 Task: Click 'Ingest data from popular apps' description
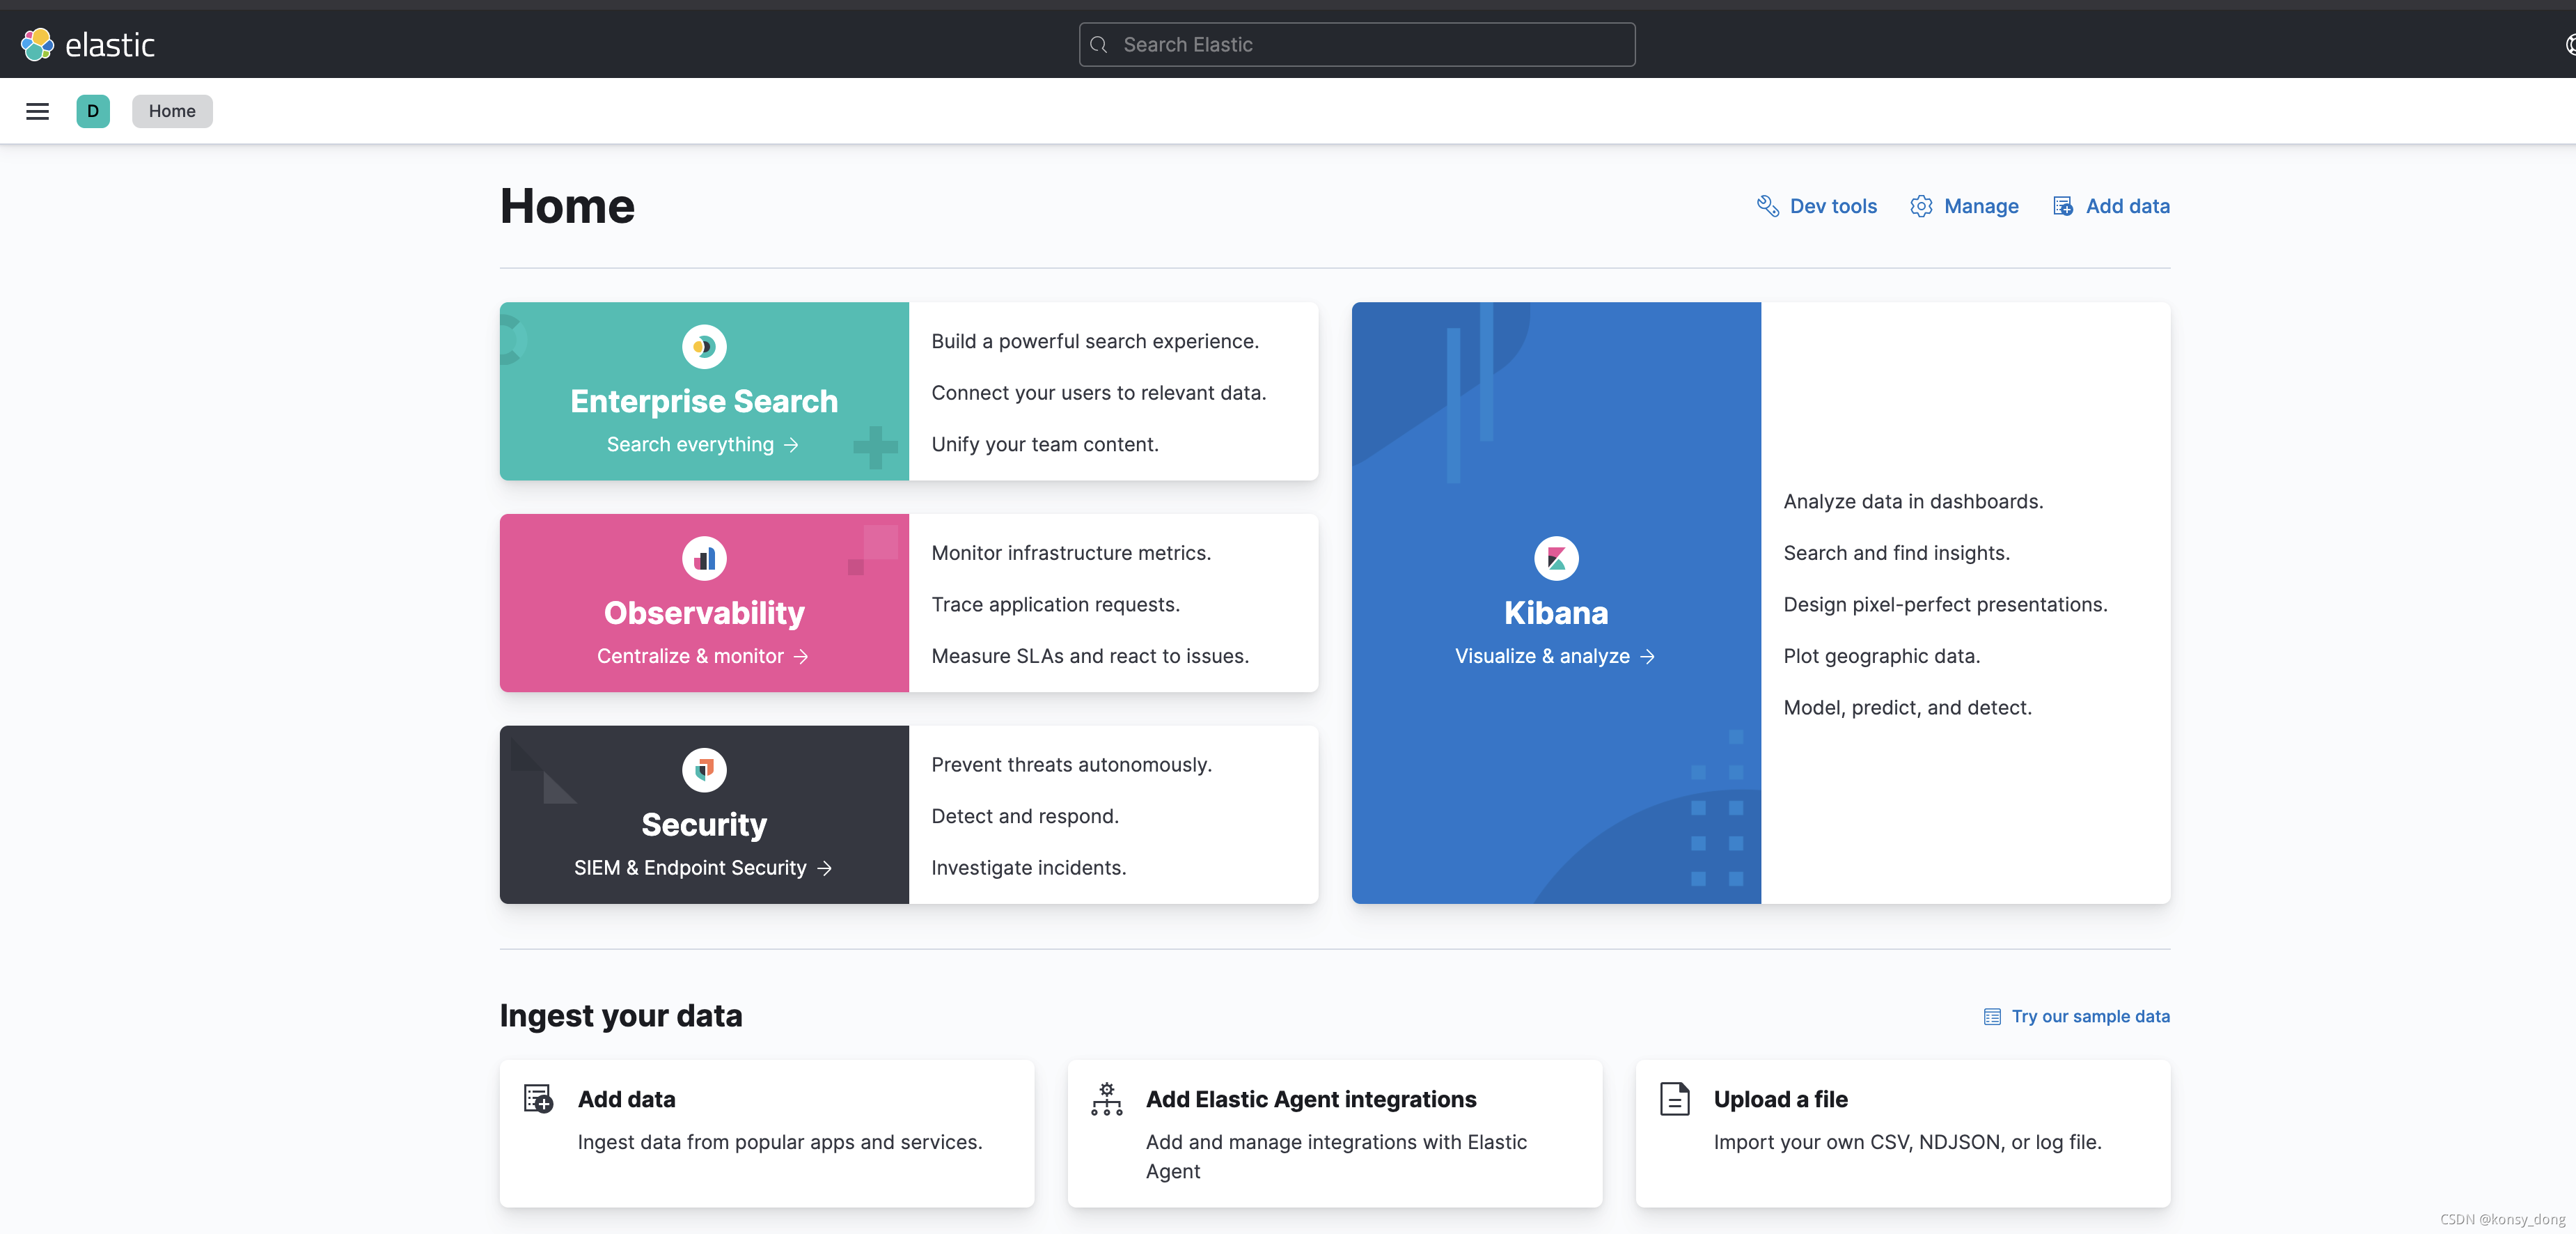tap(780, 1142)
